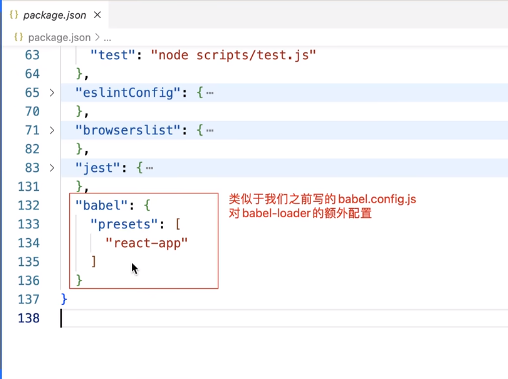Expand the folded eslintConfig block
Screen dimensions: 508x379
tap(52, 93)
